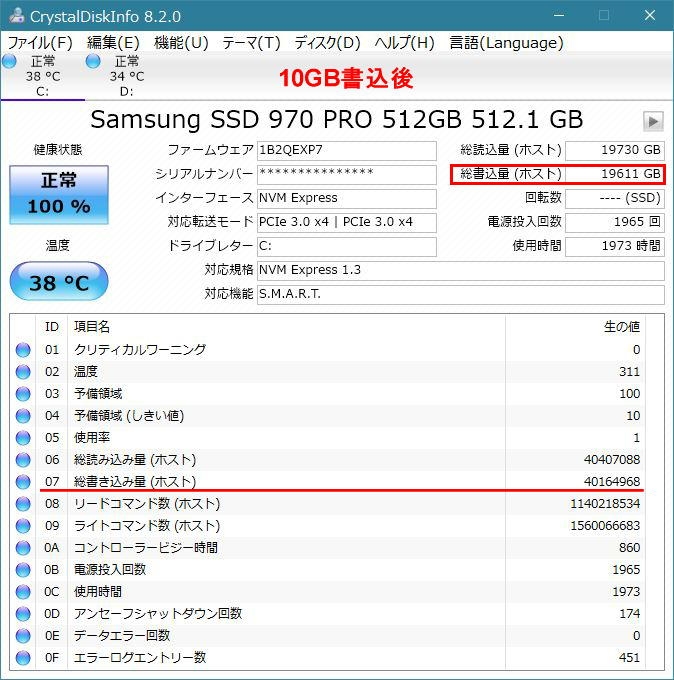Image resolution: width=674 pixels, height=680 pixels.
Task: Select the 総書き込み量 (ホスト) attribute name
Action: click(135, 482)
